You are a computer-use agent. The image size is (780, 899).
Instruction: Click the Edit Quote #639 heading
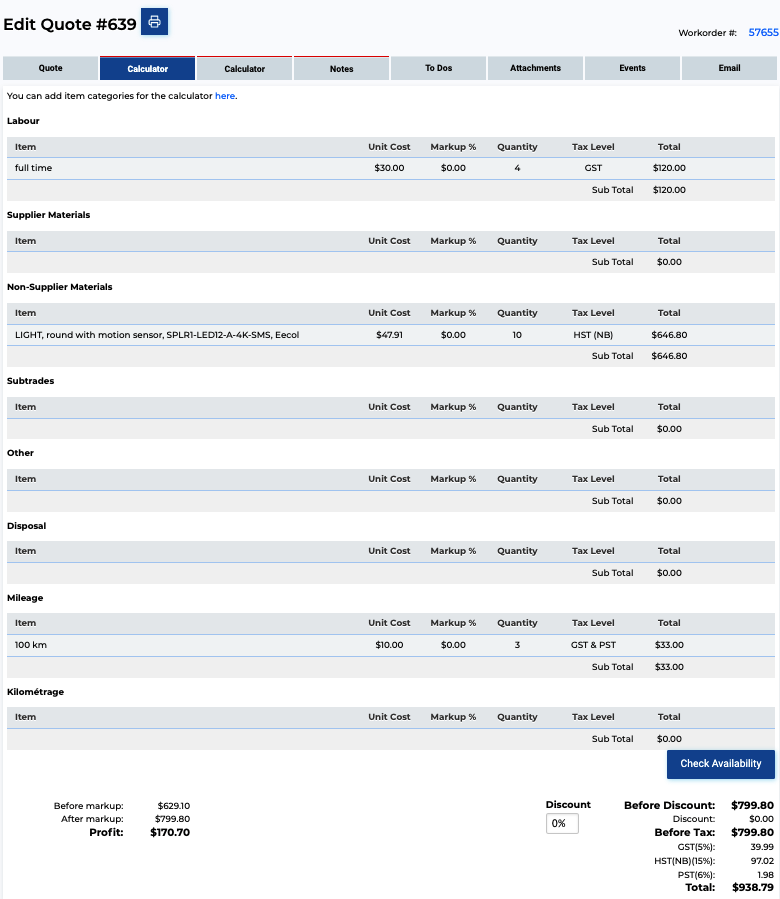[70, 24]
